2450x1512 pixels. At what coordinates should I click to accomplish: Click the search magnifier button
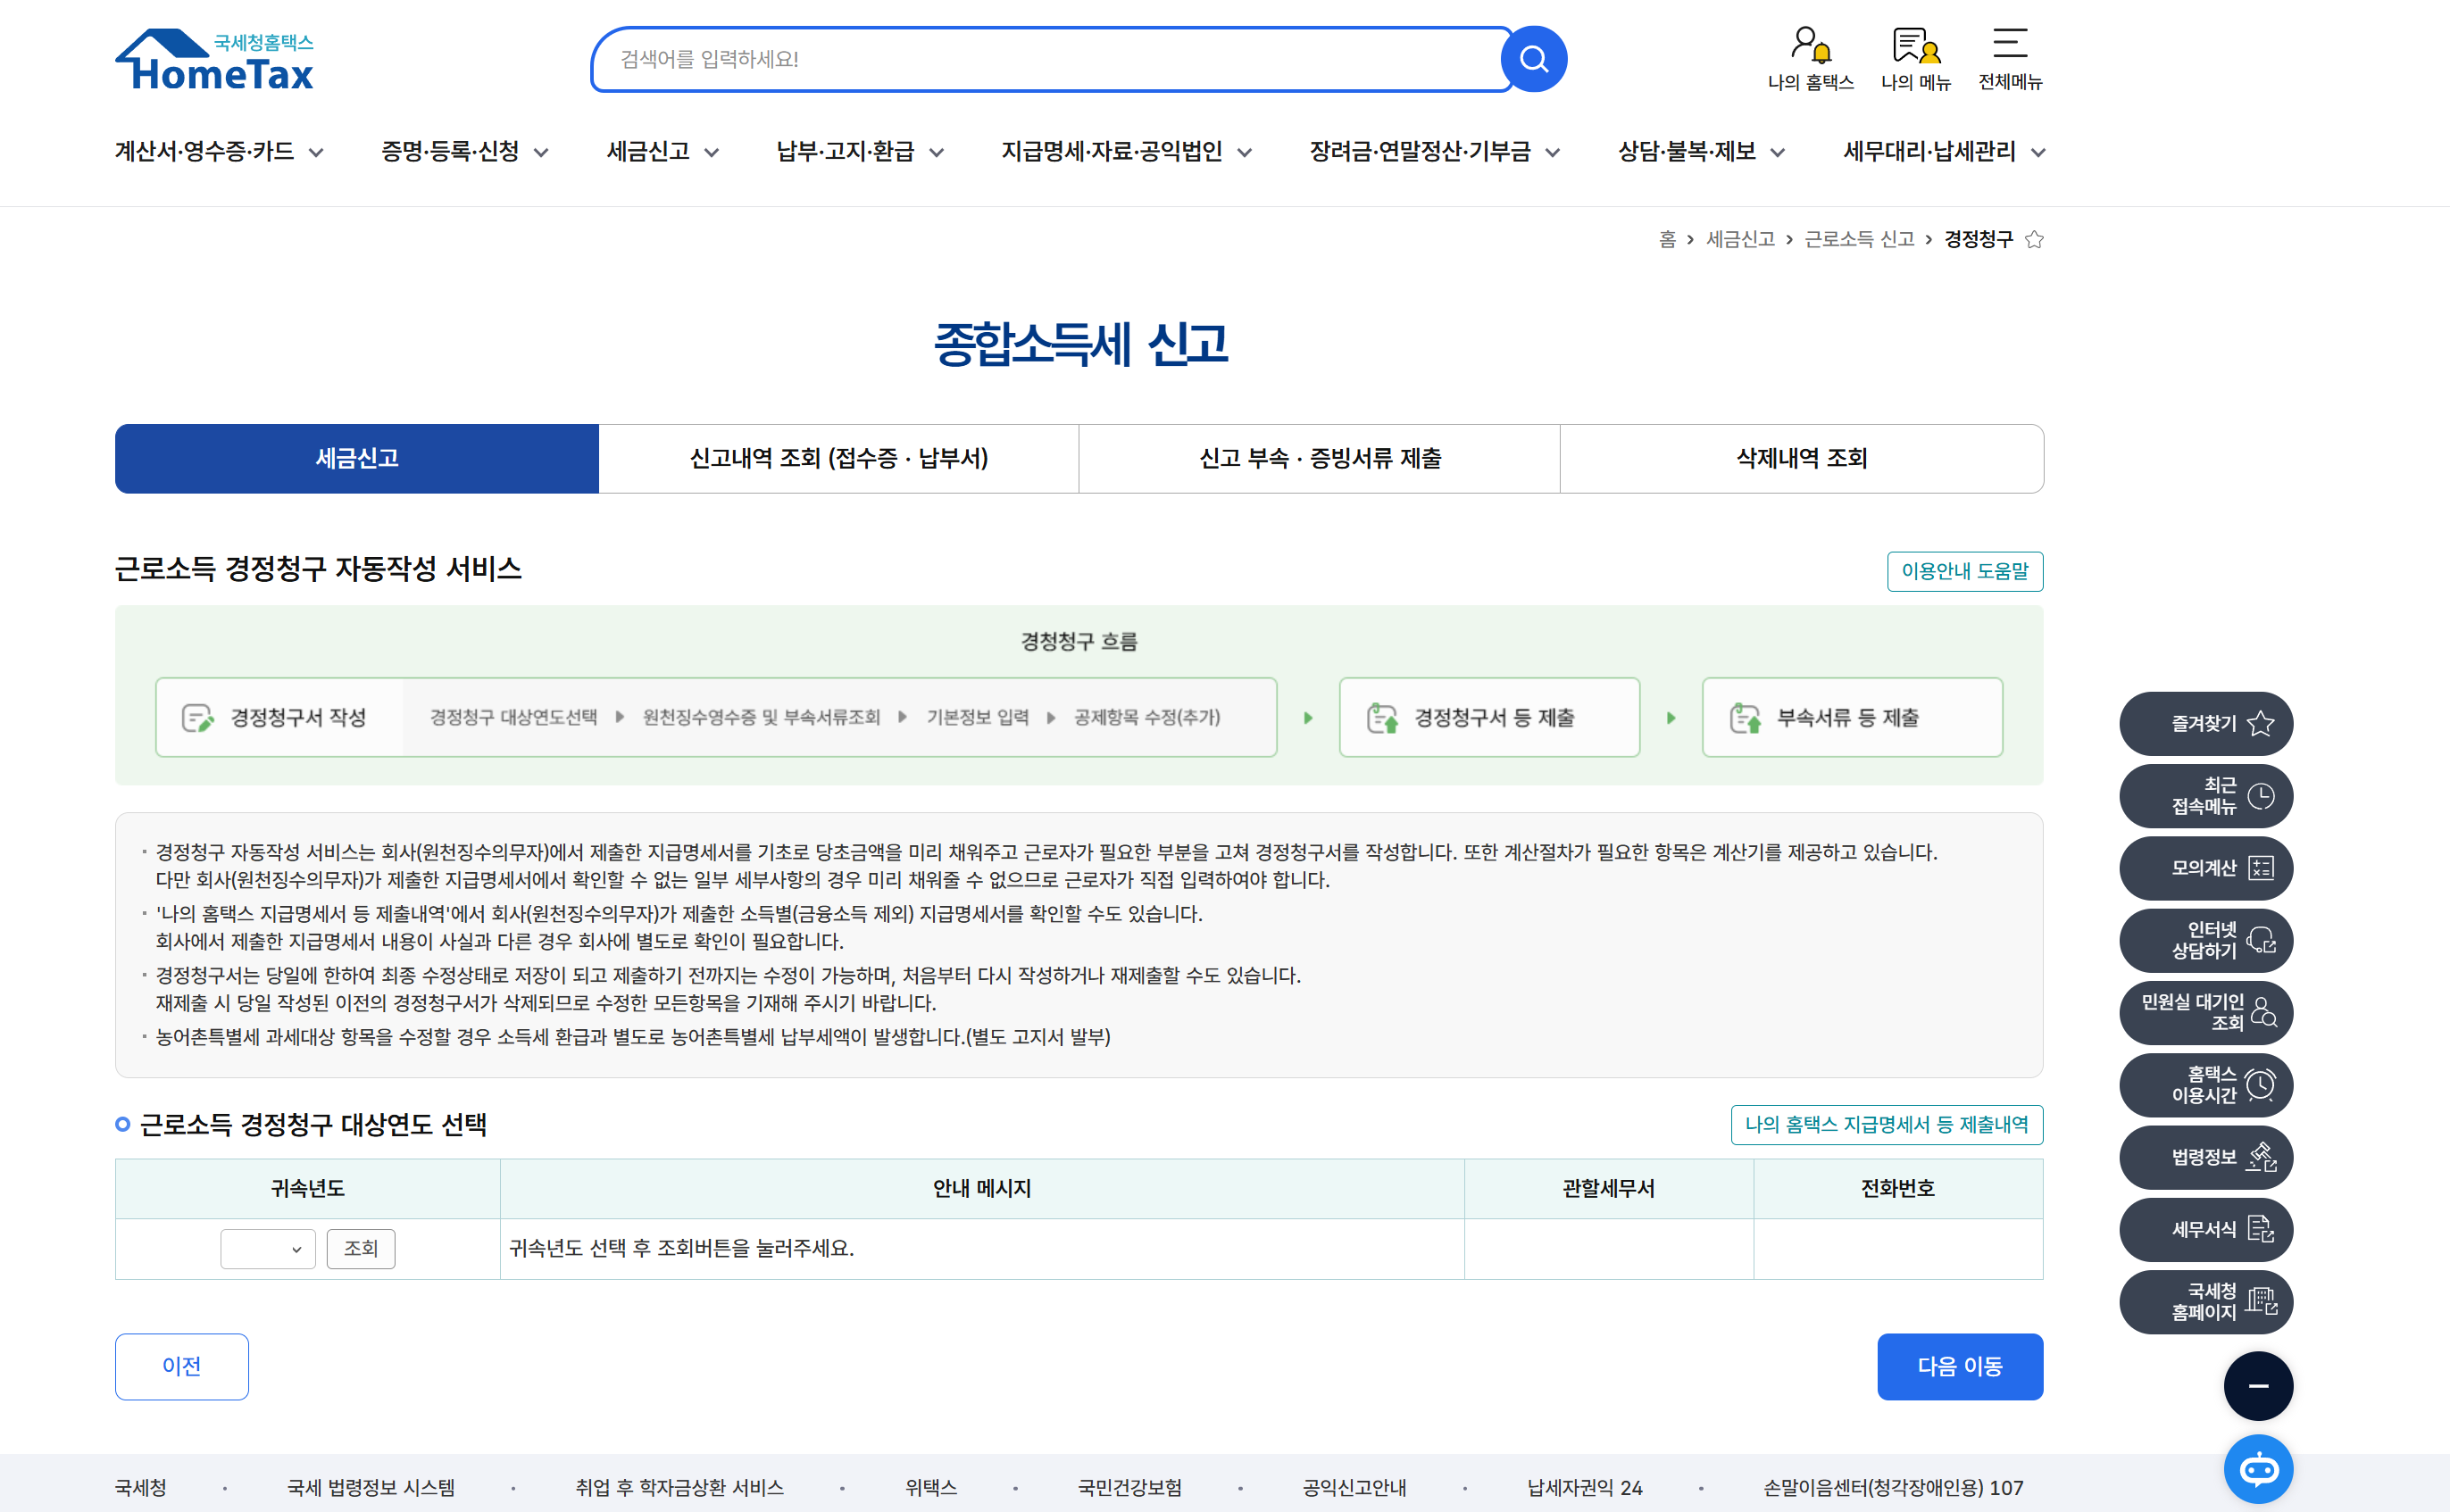[1533, 59]
